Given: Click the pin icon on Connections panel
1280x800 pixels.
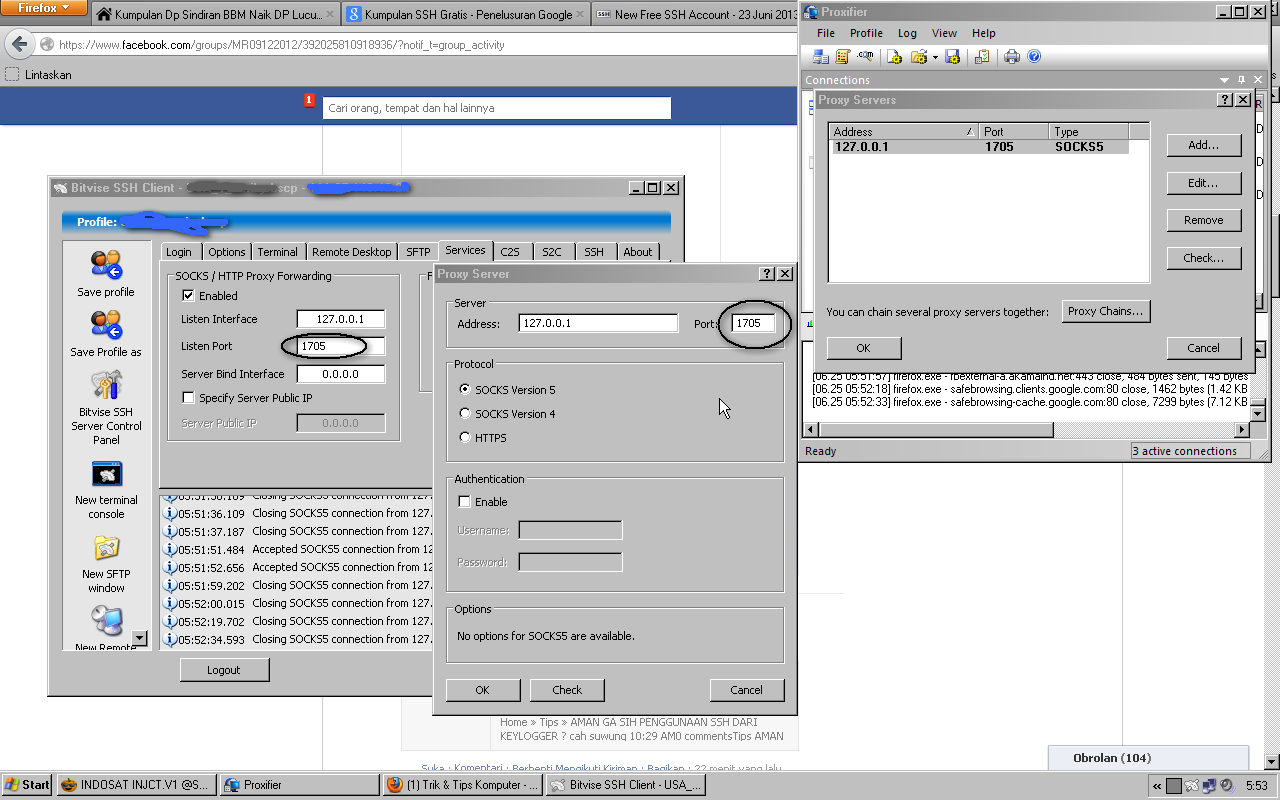Looking at the screenshot, I should click(1241, 80).
